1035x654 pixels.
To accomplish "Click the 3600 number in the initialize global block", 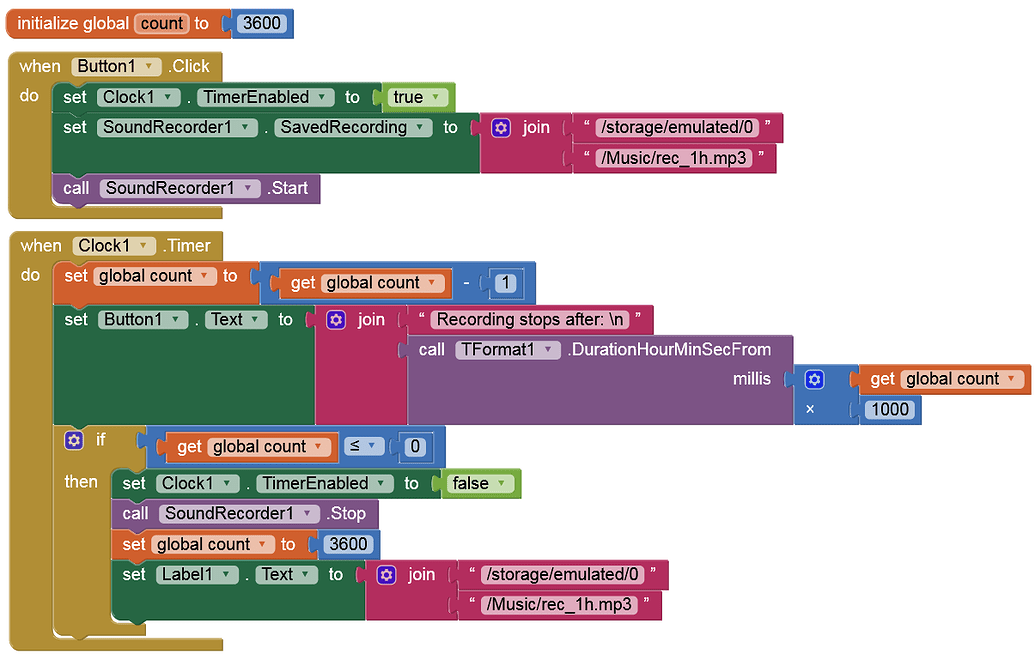I will 262,24.
